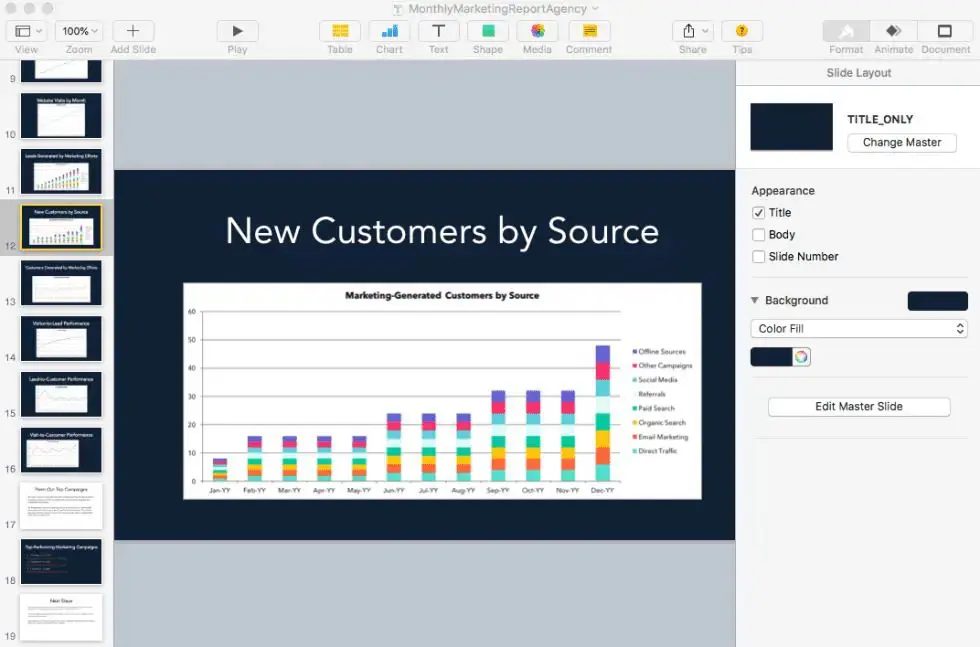Open the Tips icon
This screenshot has height=647, width=980.
[x=741, y=31]
